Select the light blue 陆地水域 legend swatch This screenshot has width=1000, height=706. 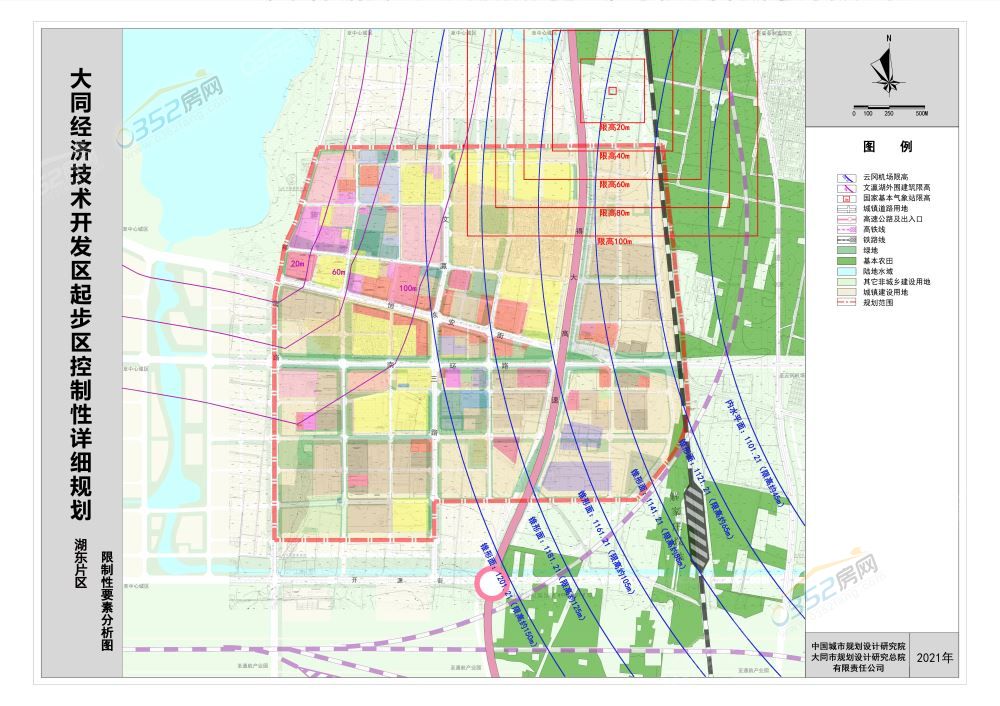click(x=845, y=270)
